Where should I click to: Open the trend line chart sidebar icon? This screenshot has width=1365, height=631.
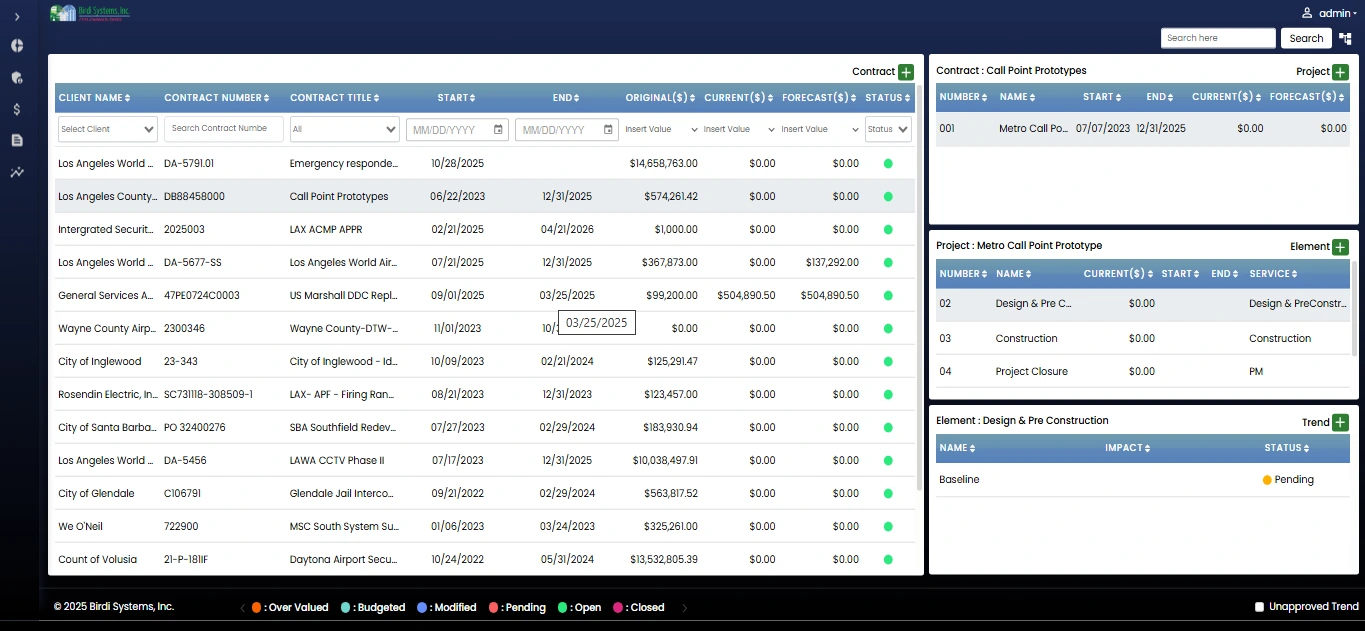pyautogui.click(x=17, y=172)
